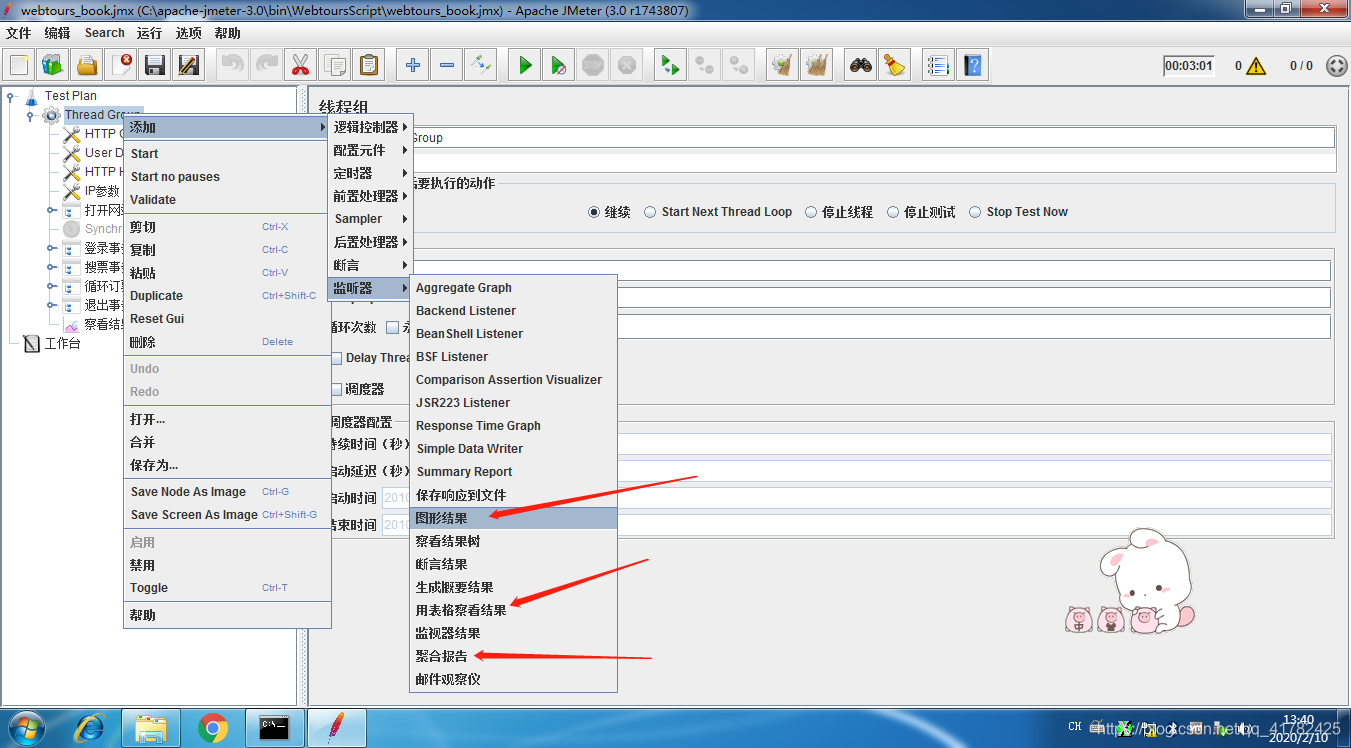Expand the 循环订 tree node handle

point(50,286)
